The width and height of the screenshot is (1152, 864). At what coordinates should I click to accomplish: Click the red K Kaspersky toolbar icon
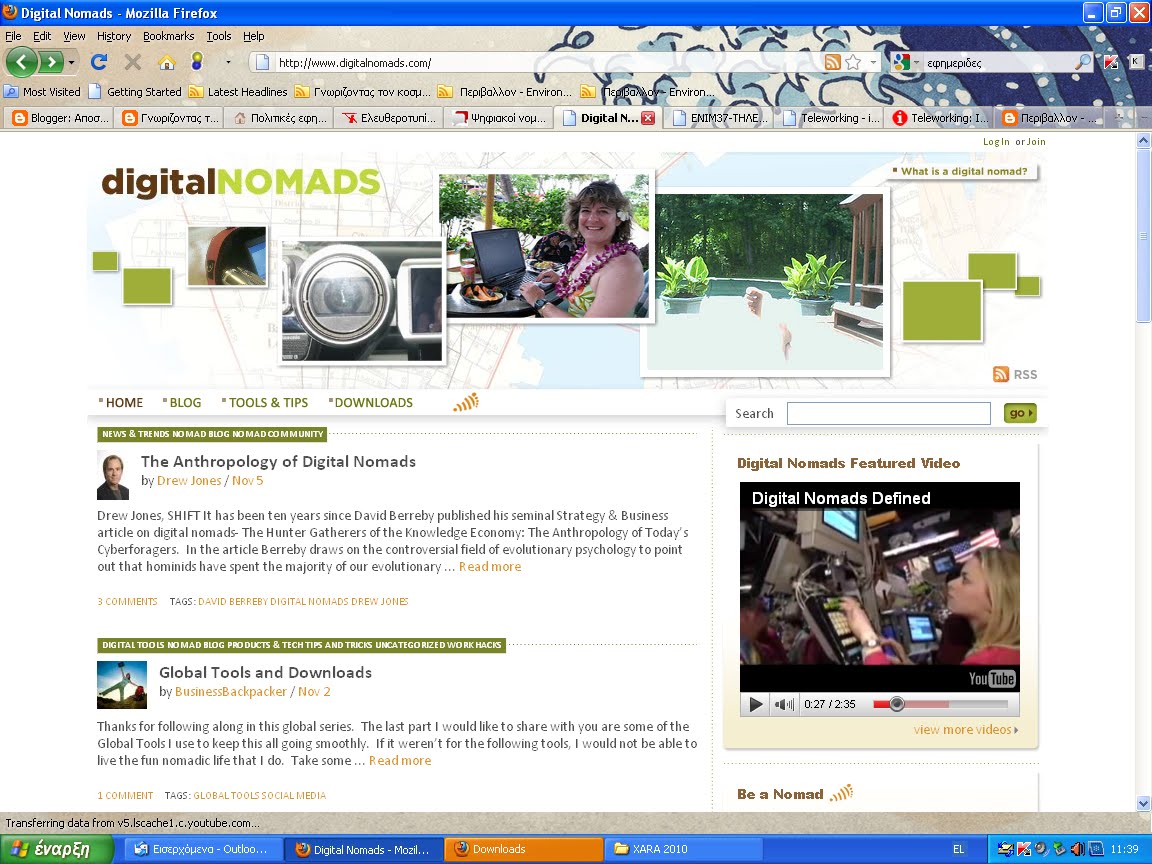point(1111,62)
